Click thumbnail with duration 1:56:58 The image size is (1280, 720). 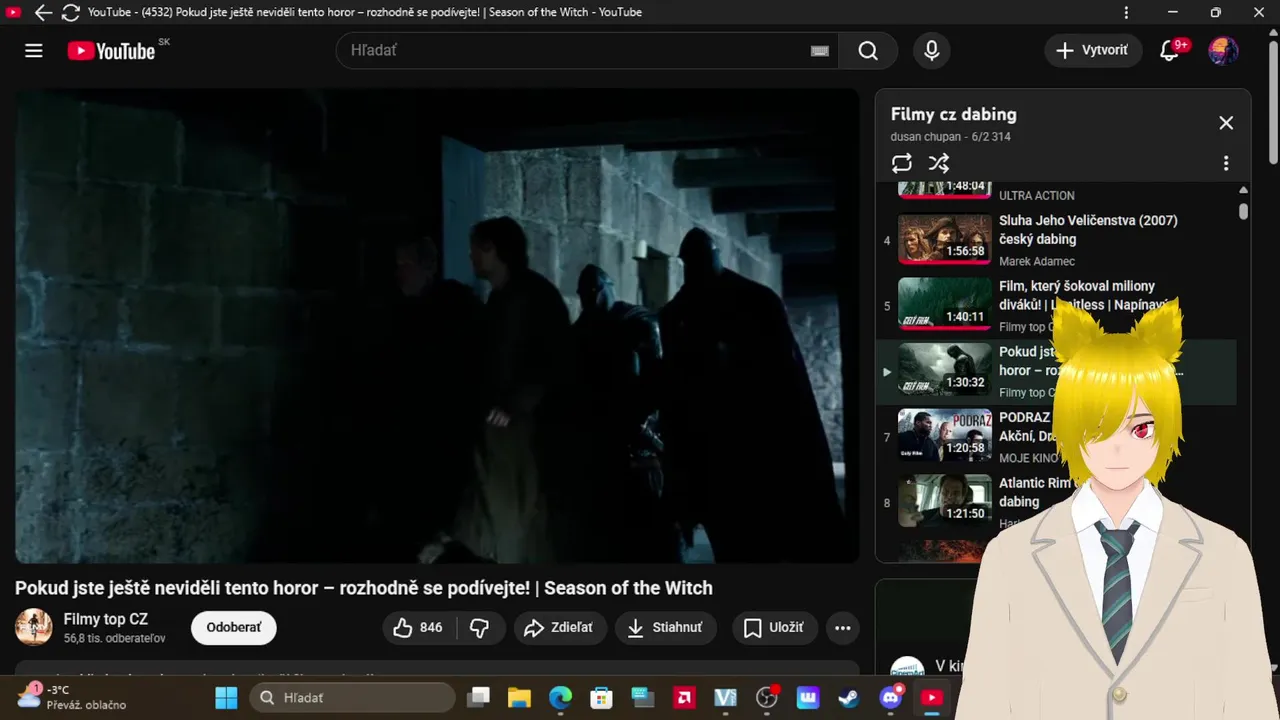pos(945,239)
